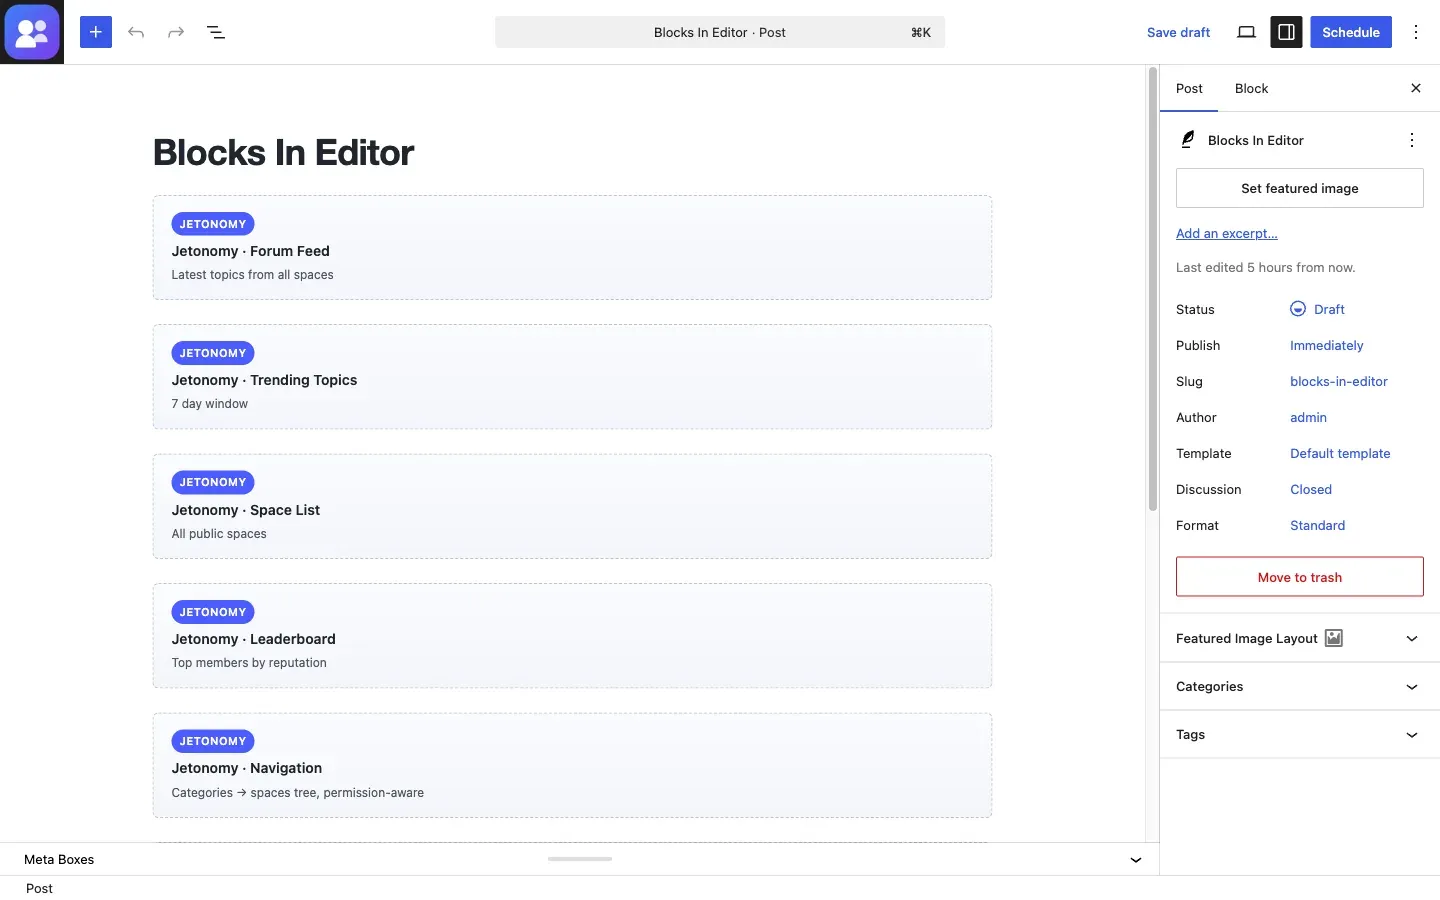Change the author admin
Screen dimensions: 1440x900
1308,417
